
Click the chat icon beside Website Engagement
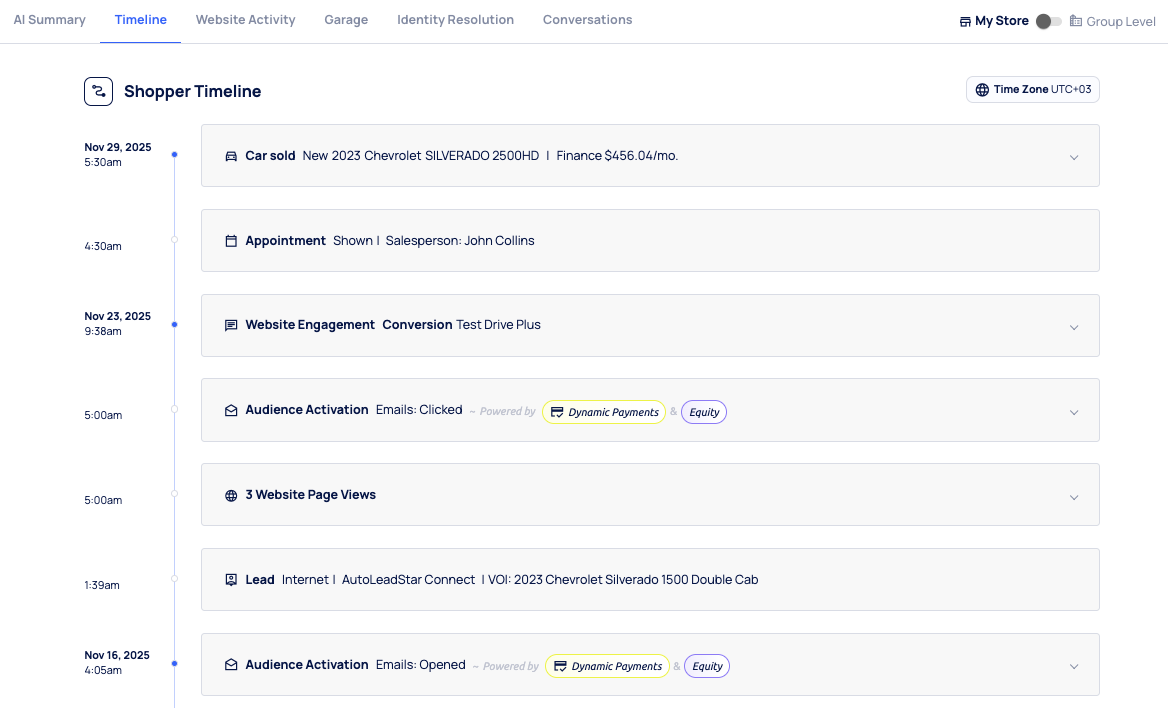231,325
